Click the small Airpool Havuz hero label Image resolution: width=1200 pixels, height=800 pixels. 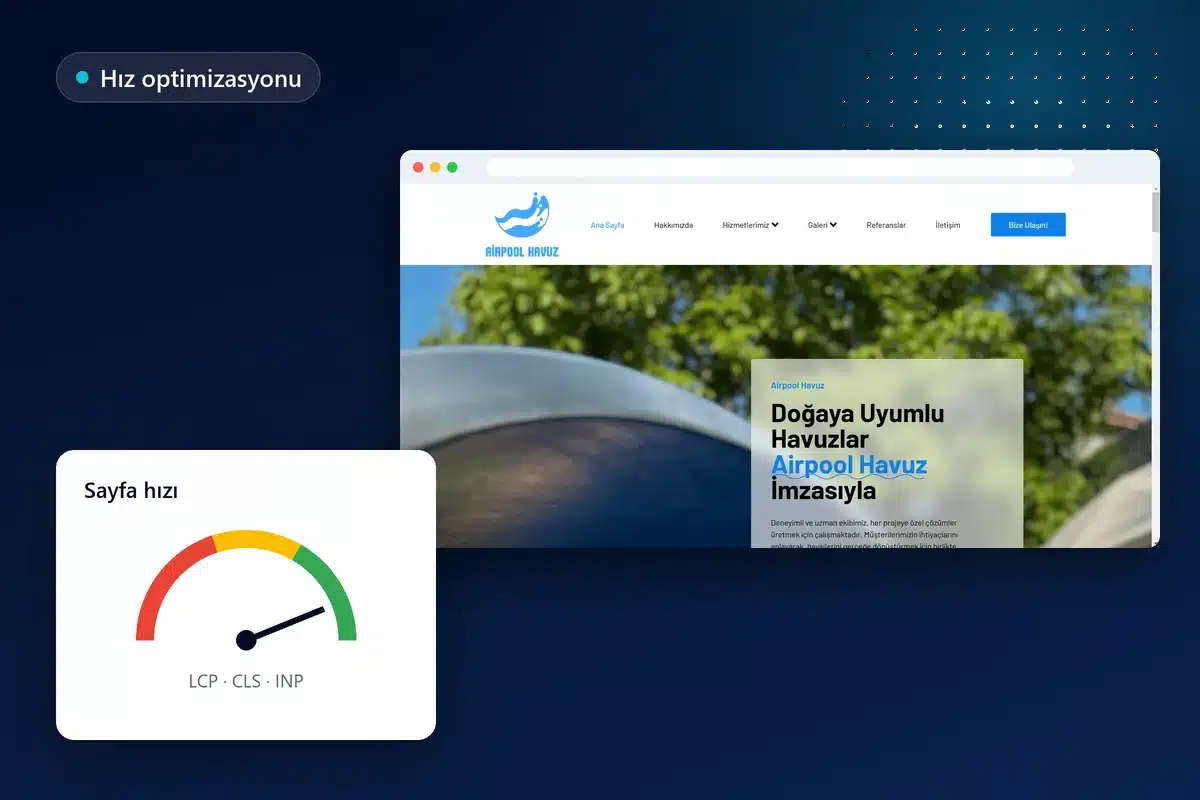(797, 385)
